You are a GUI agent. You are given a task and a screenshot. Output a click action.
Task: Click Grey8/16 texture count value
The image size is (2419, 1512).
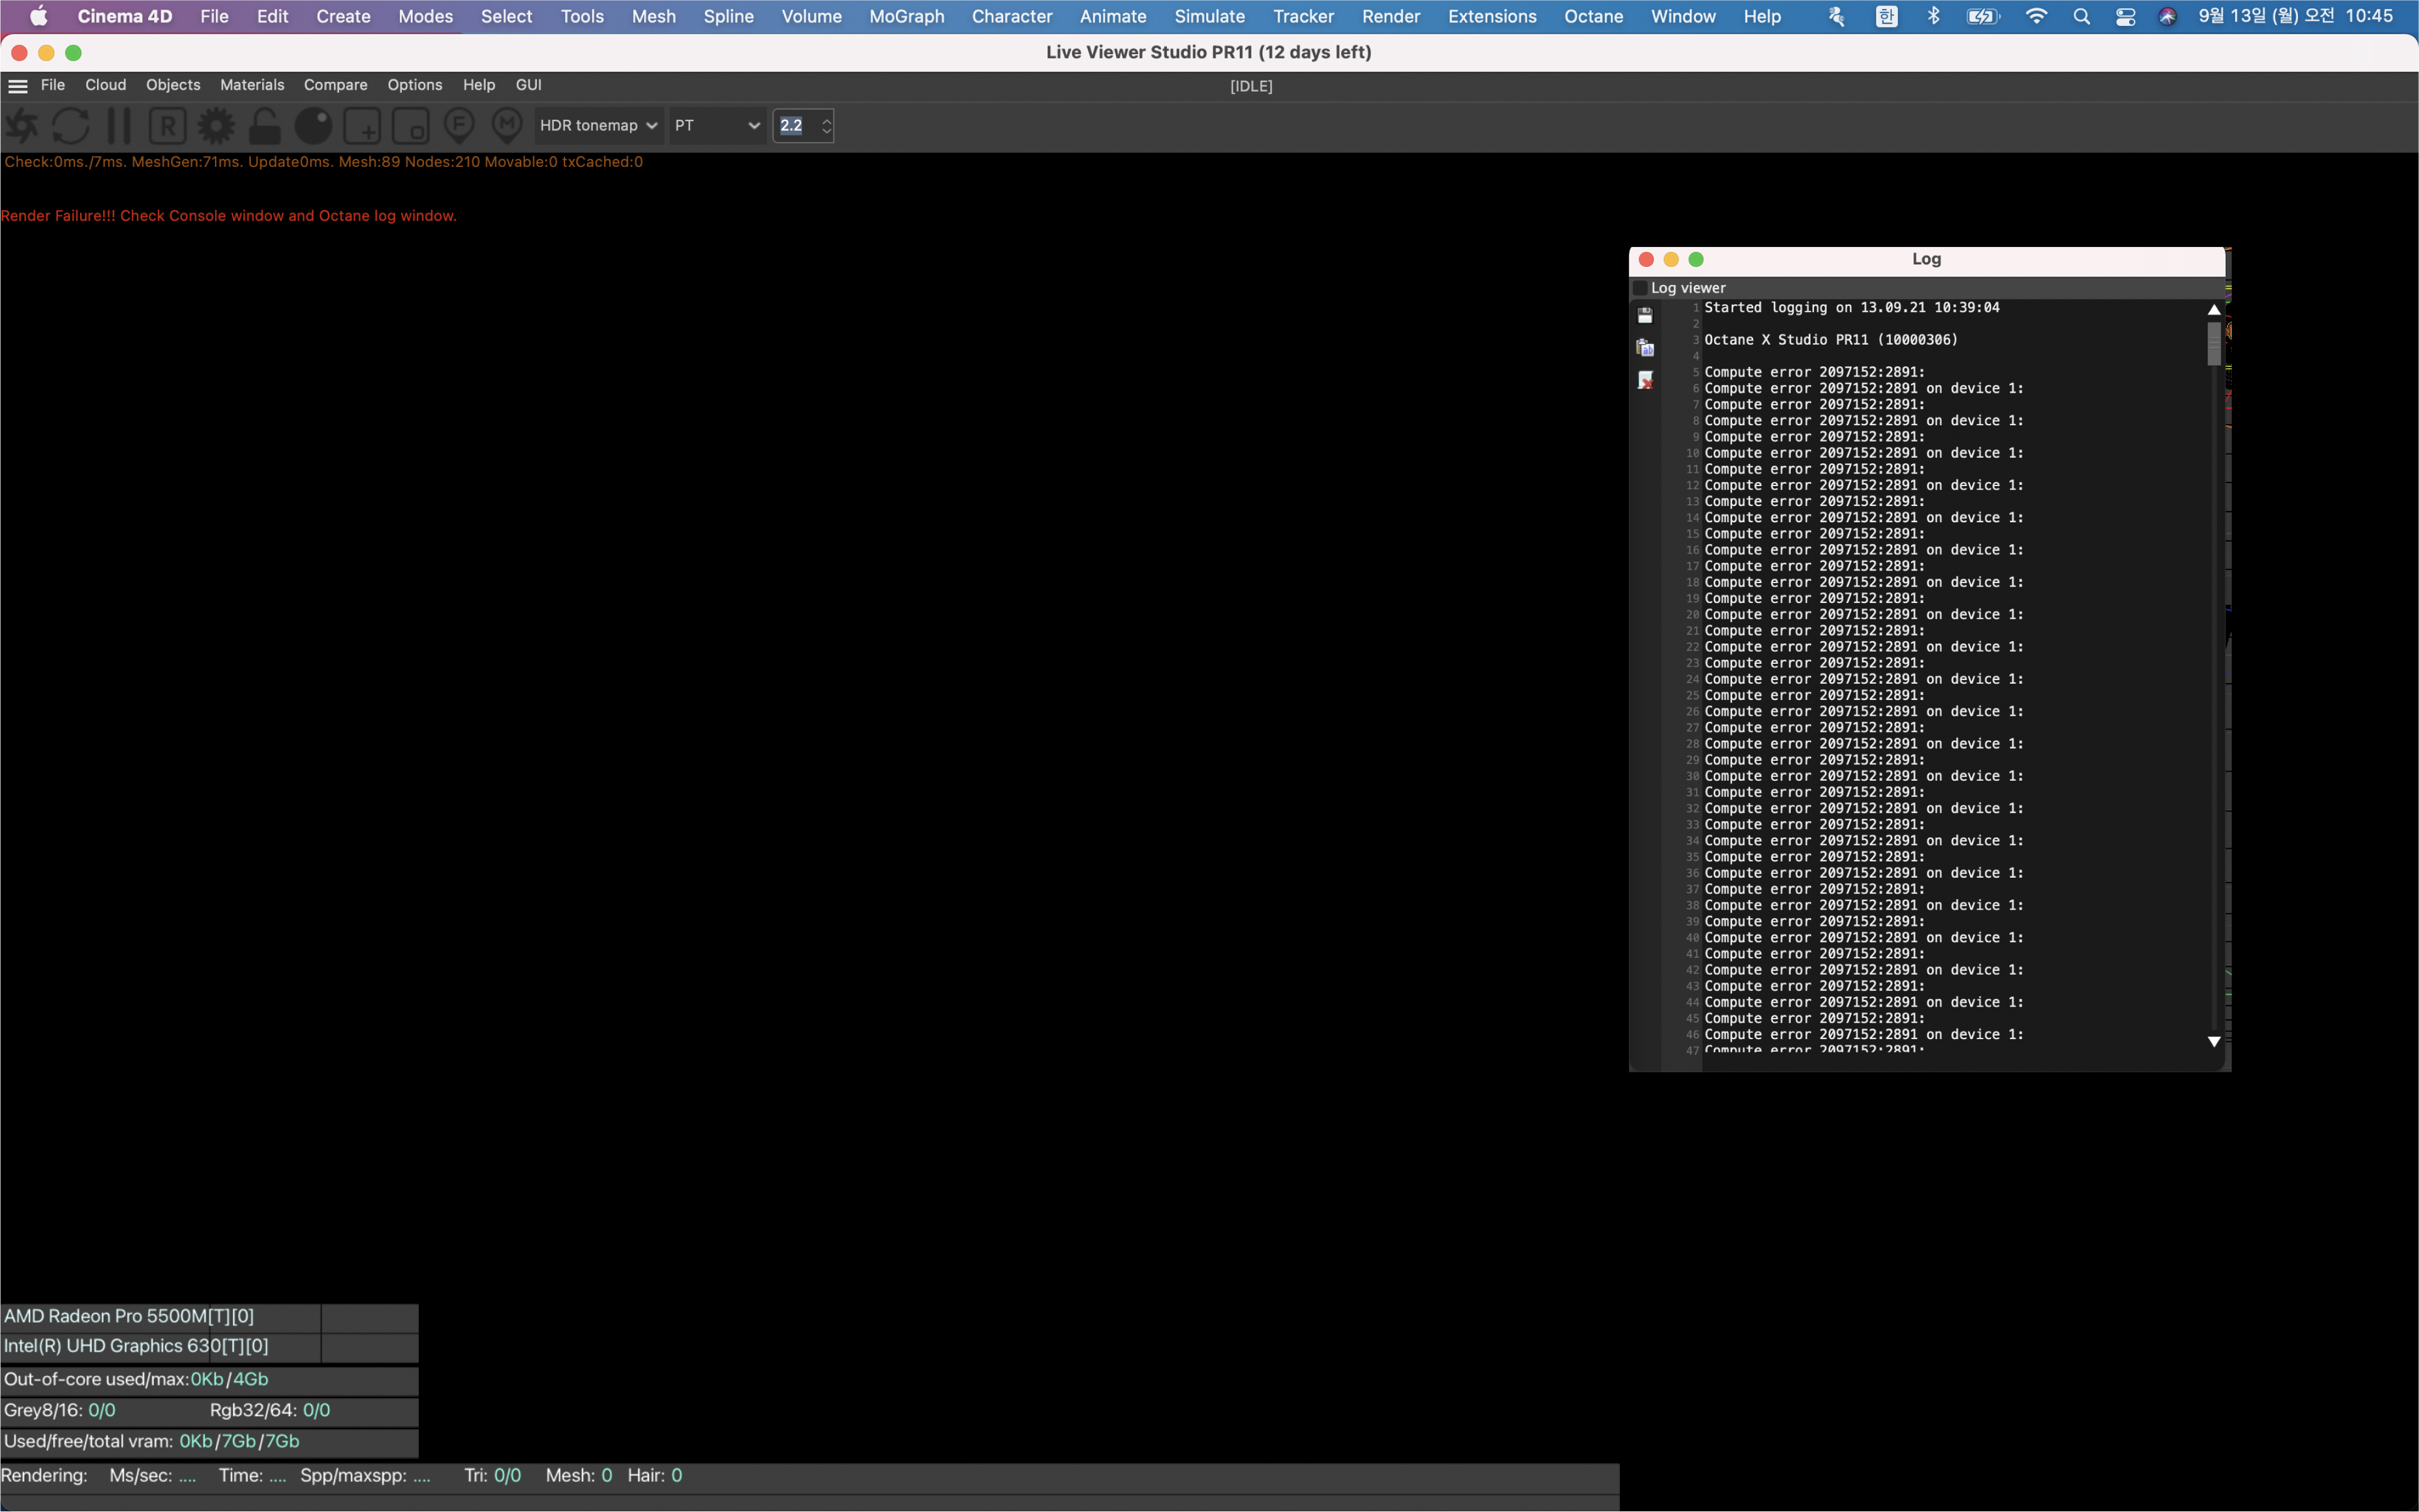(102, 1411)
